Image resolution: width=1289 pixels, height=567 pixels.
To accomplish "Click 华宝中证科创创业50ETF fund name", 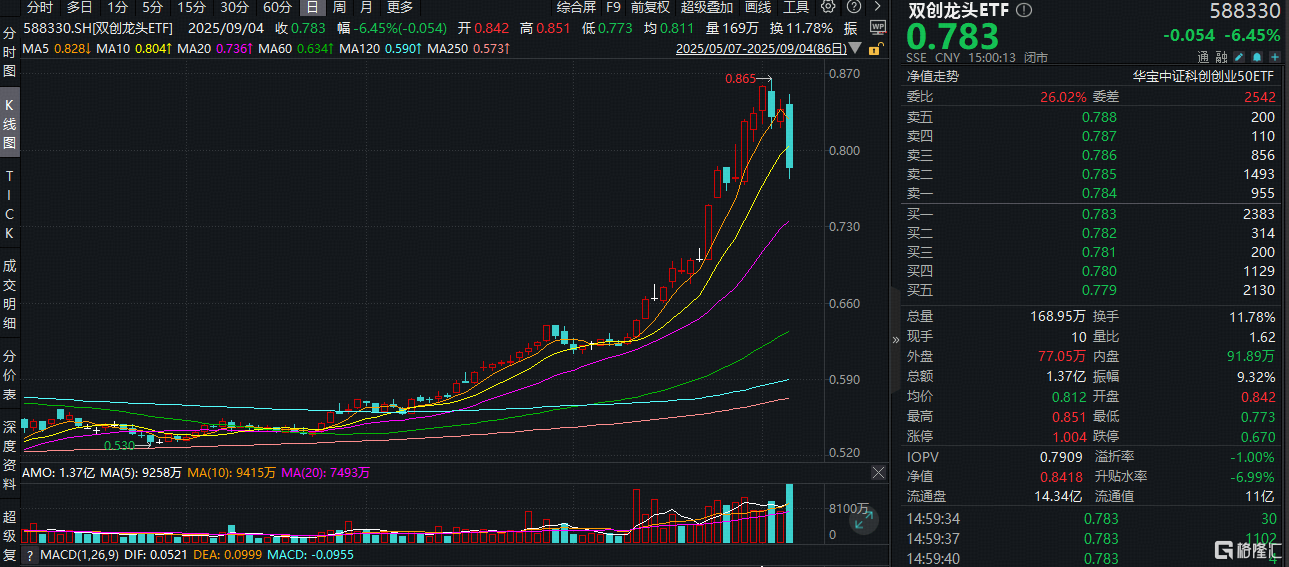I will coord(1204,76).
